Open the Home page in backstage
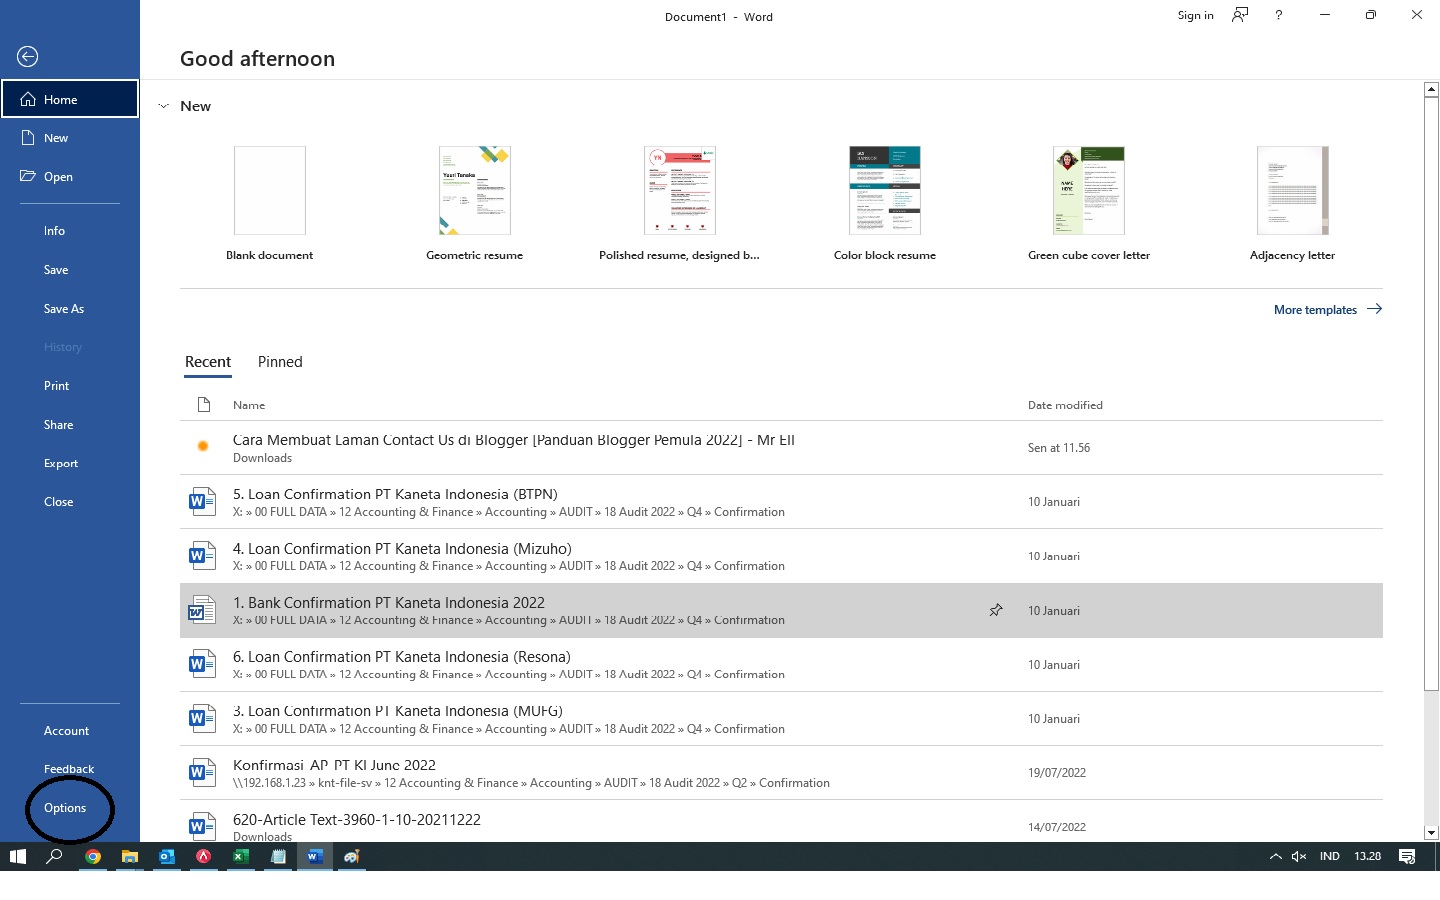Image resolution: width=1440 pixels, height=900 pixels. pos(70,99)
